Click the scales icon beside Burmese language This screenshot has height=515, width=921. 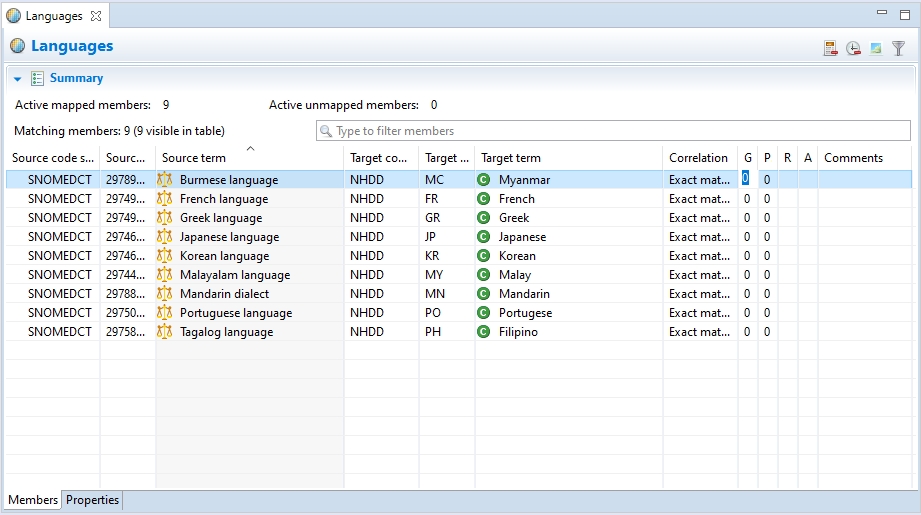pos(165,180)
